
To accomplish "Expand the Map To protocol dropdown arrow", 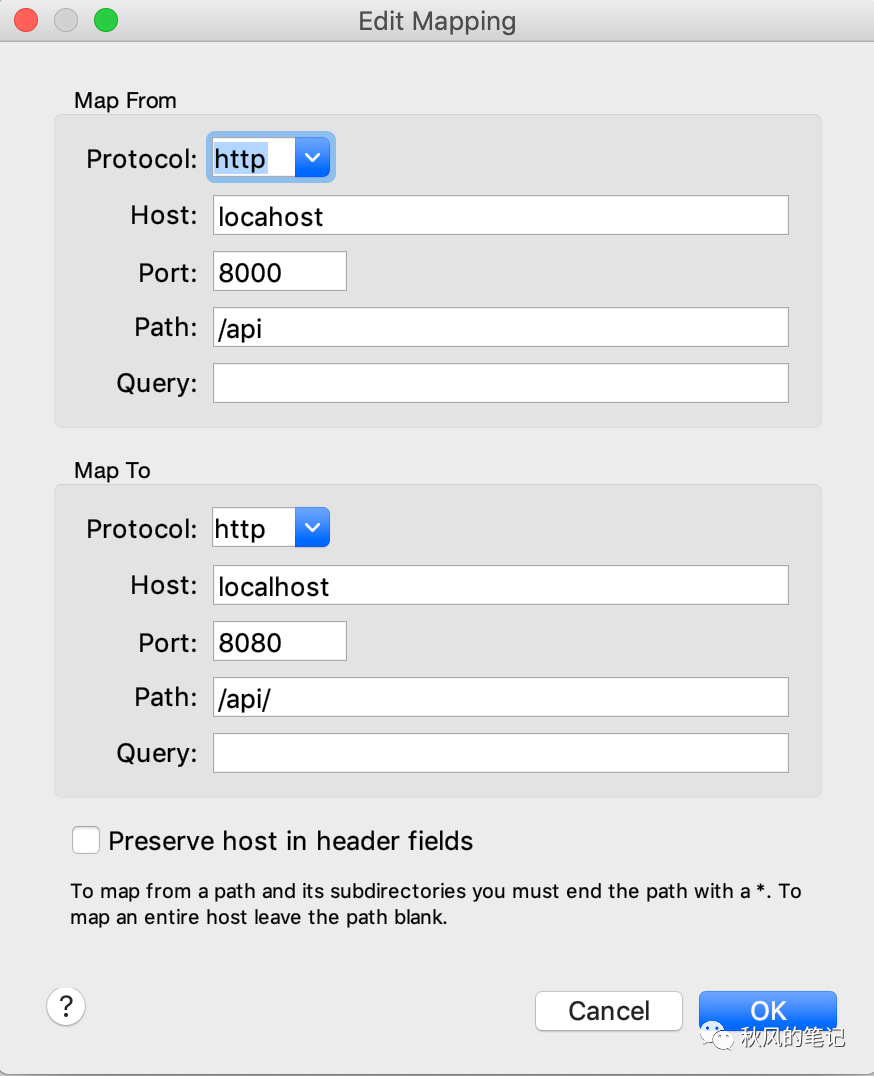I will [312, 527].
